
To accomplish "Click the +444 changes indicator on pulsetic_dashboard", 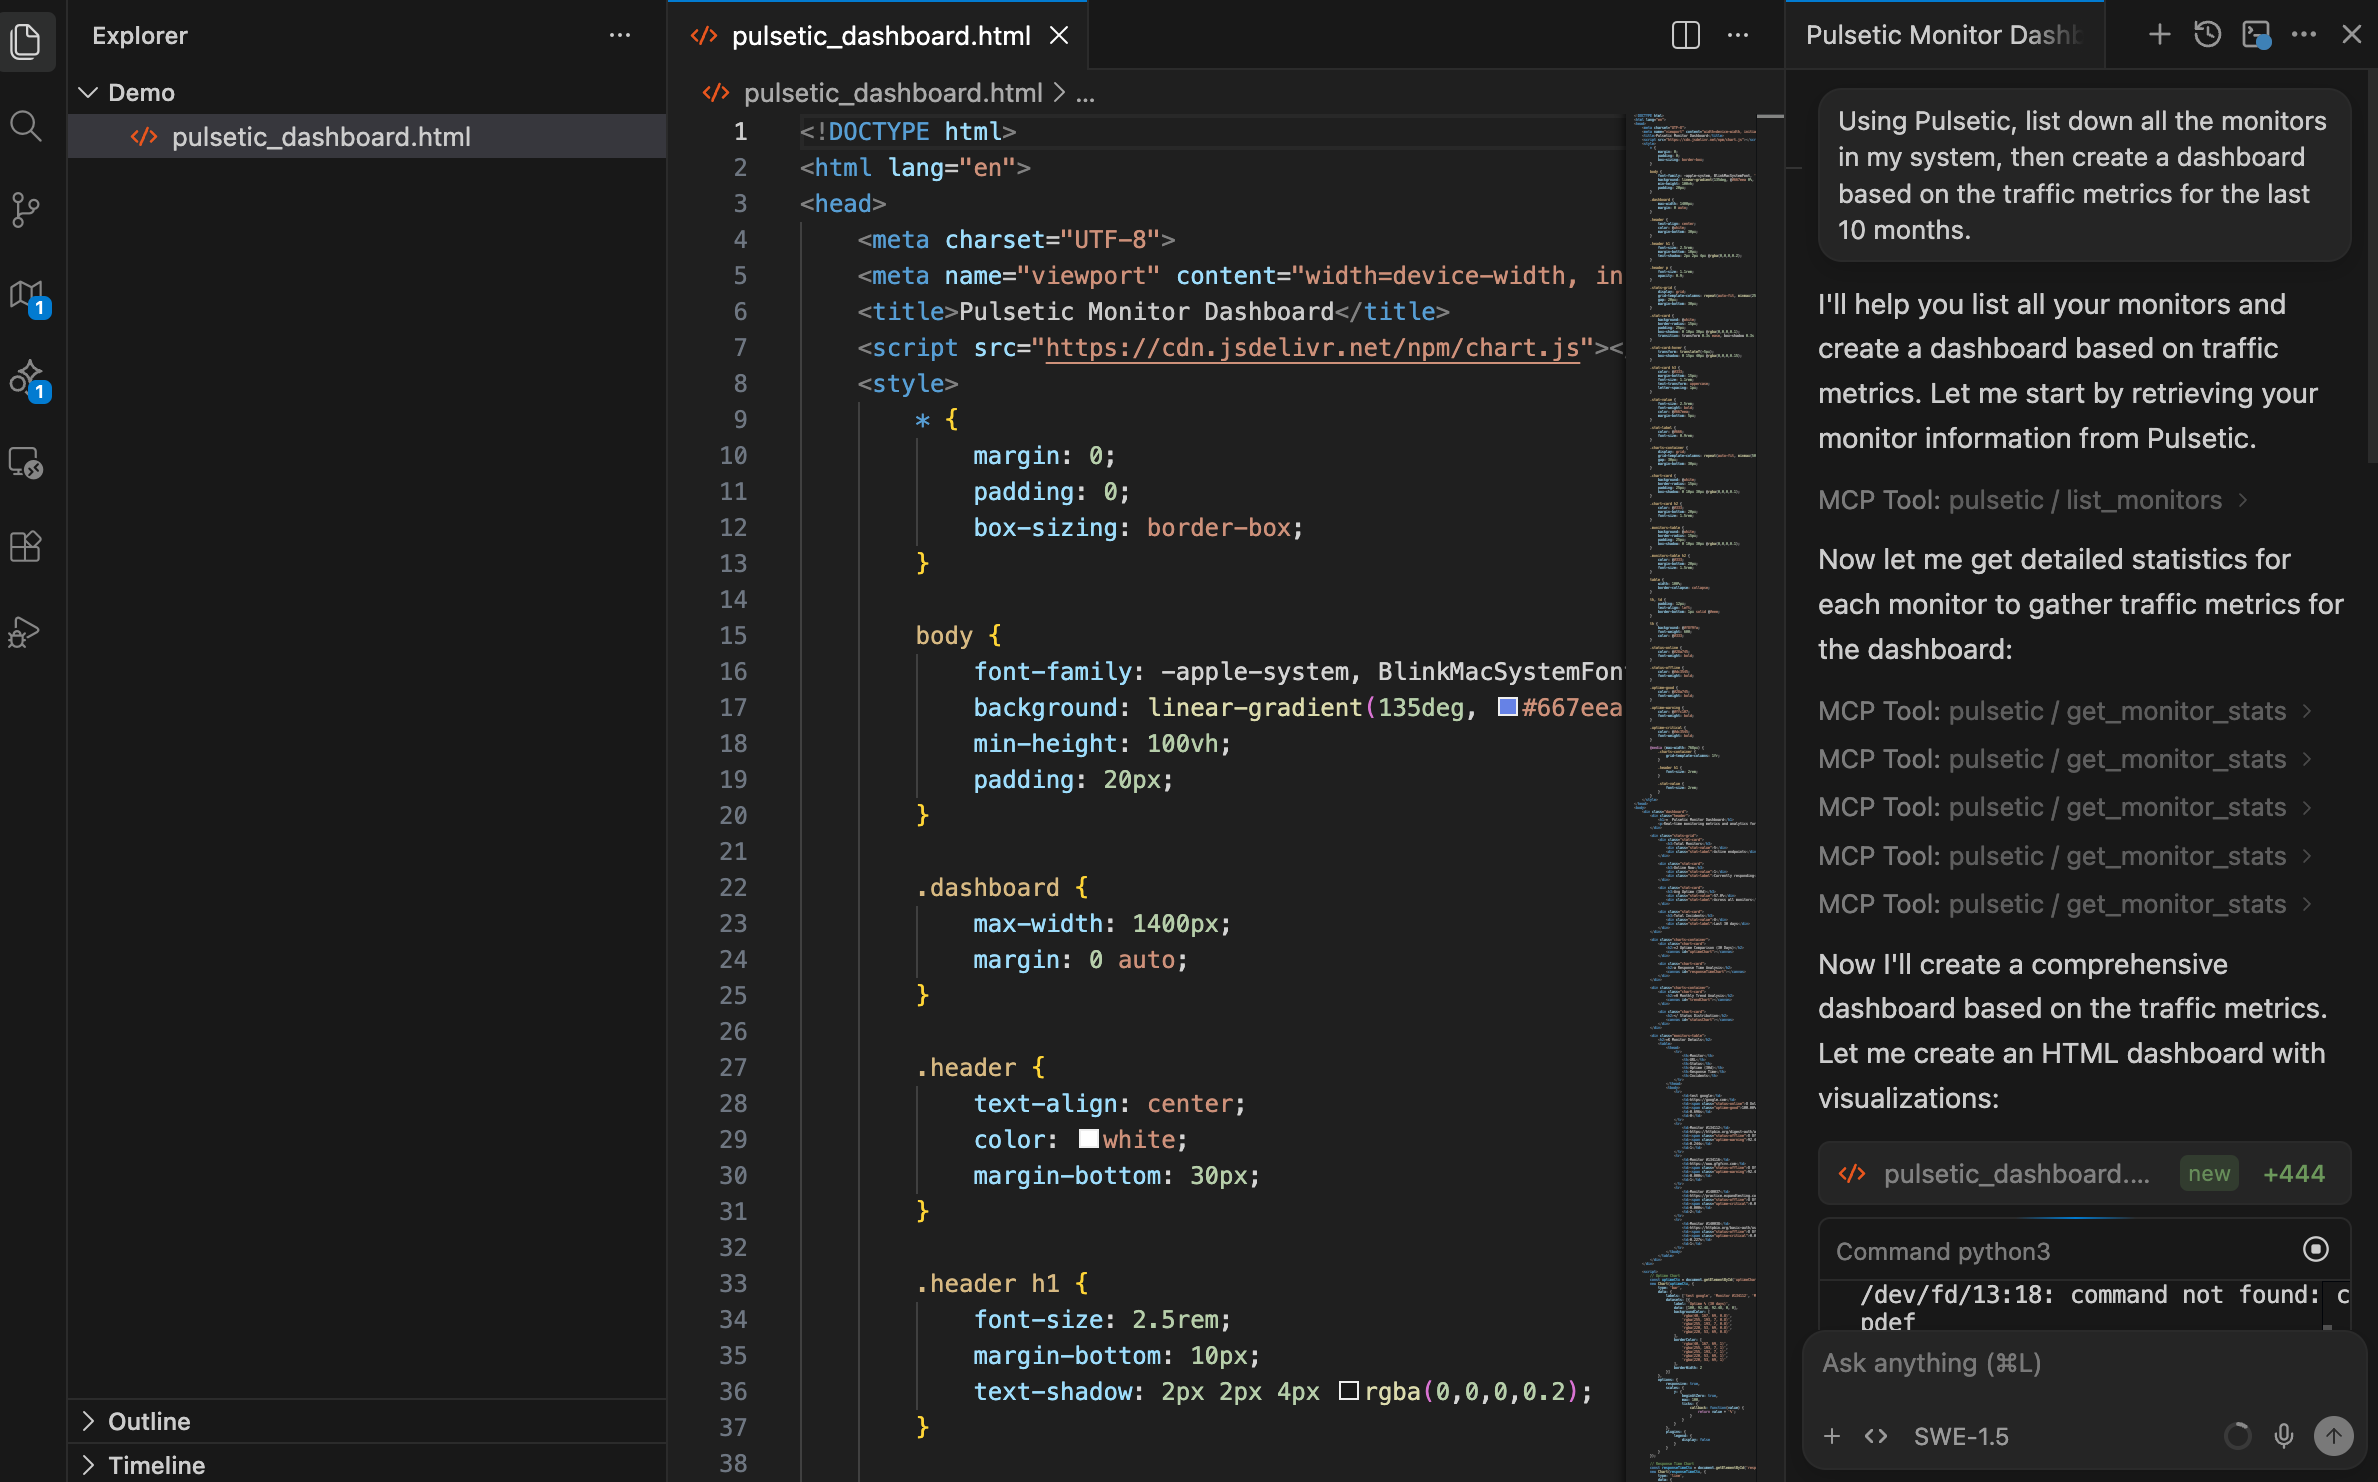I will coord(2293,1173).
